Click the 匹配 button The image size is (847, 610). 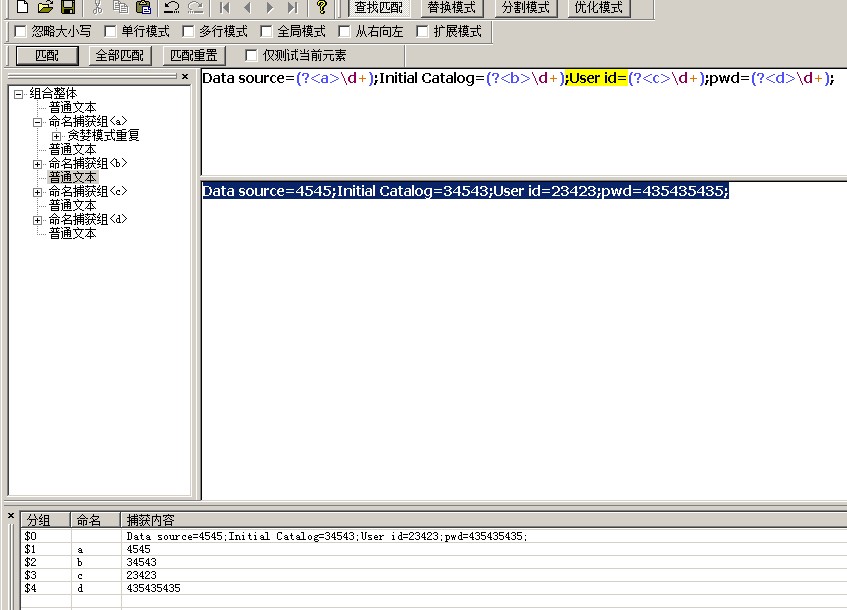click(47, 56)
